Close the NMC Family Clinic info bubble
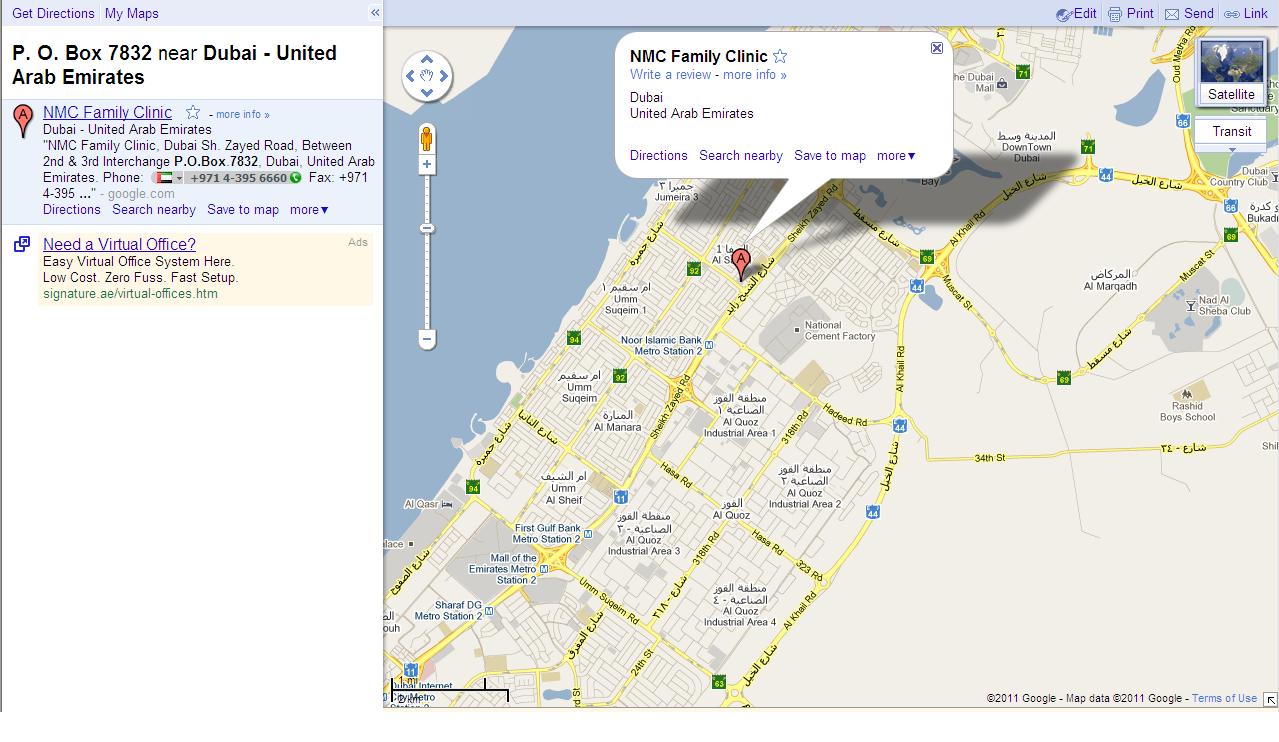 pyautogui.click(x=937, y=48)
